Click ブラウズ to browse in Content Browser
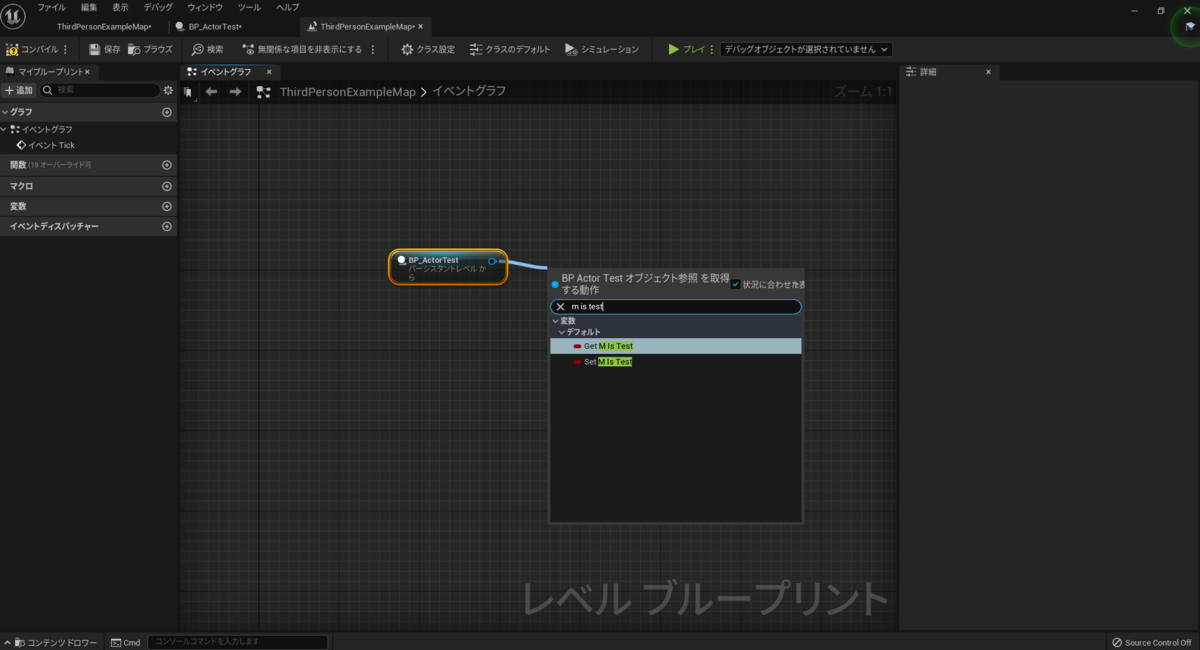 pos(150,49)
